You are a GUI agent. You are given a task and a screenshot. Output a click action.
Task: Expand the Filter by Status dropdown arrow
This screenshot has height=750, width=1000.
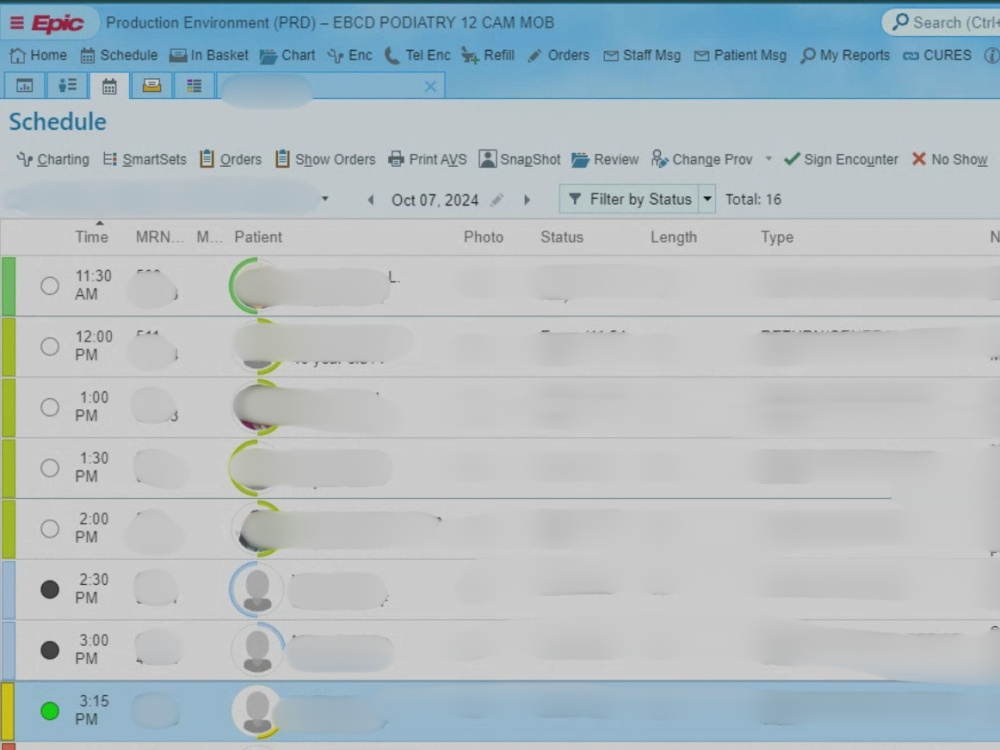(x=707, y=200)
